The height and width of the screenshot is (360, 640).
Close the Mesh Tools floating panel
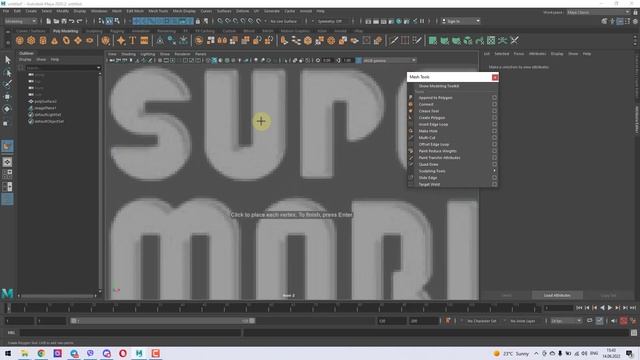[x=495, y=77]
